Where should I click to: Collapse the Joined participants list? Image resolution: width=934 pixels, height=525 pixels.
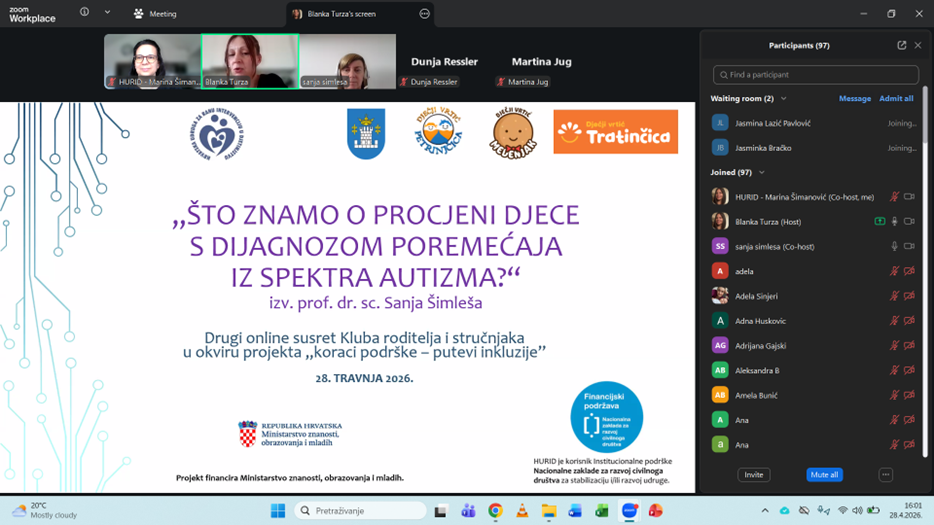point(761,173)
